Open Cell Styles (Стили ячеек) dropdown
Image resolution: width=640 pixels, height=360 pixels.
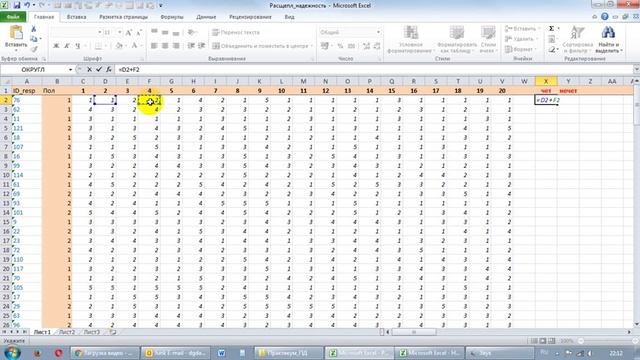pos(488,40)
